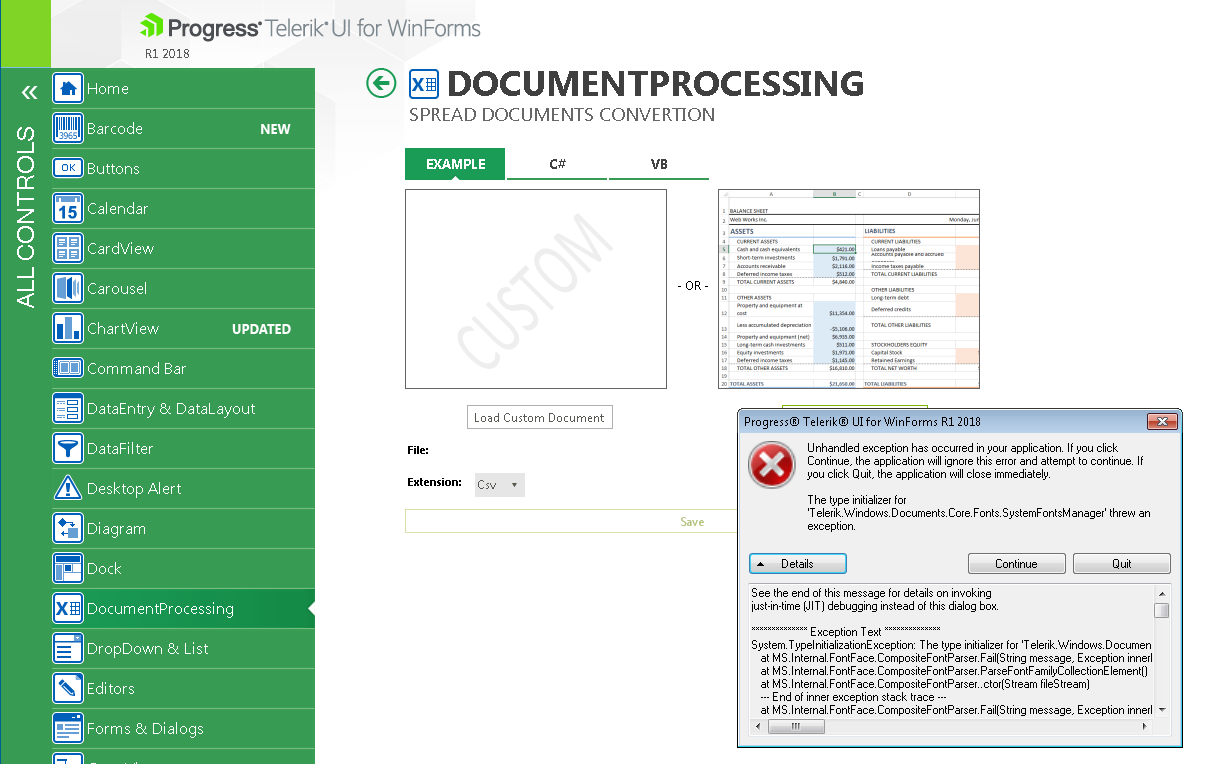Image resolution: width=1210 pixels, height=764 pixels.
Task: Click the Diagram label in sidebar
Action: 117,529
